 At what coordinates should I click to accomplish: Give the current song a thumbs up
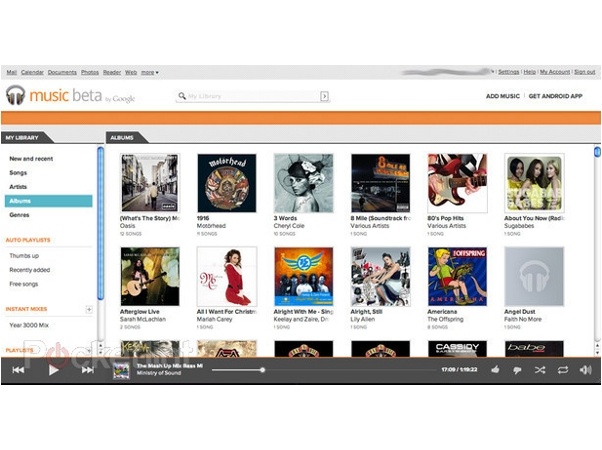coord(495,370)
